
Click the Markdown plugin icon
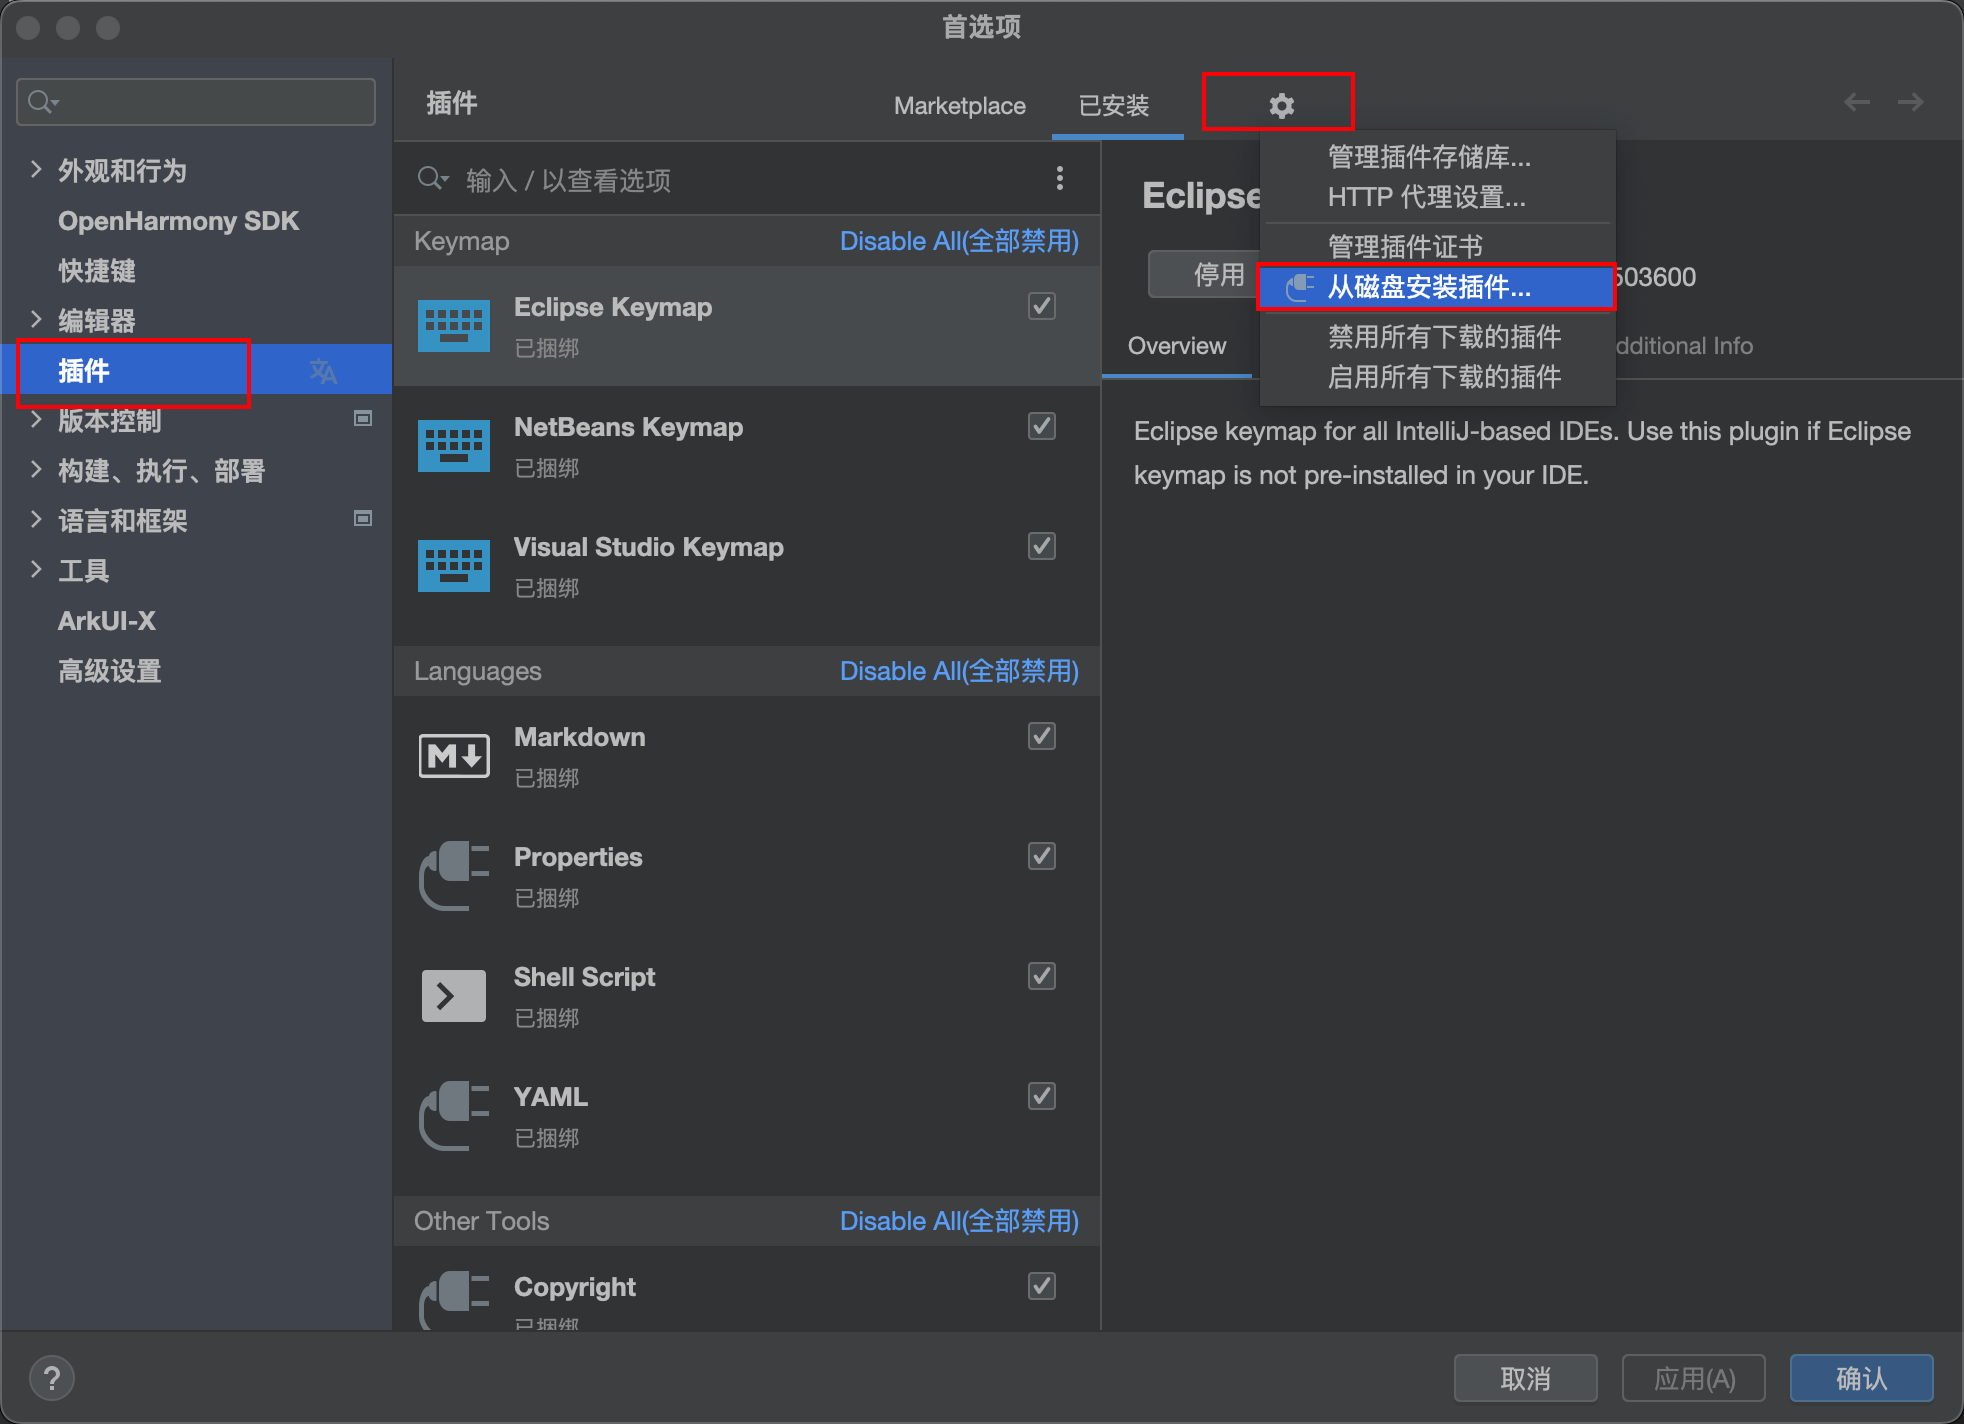453,756
